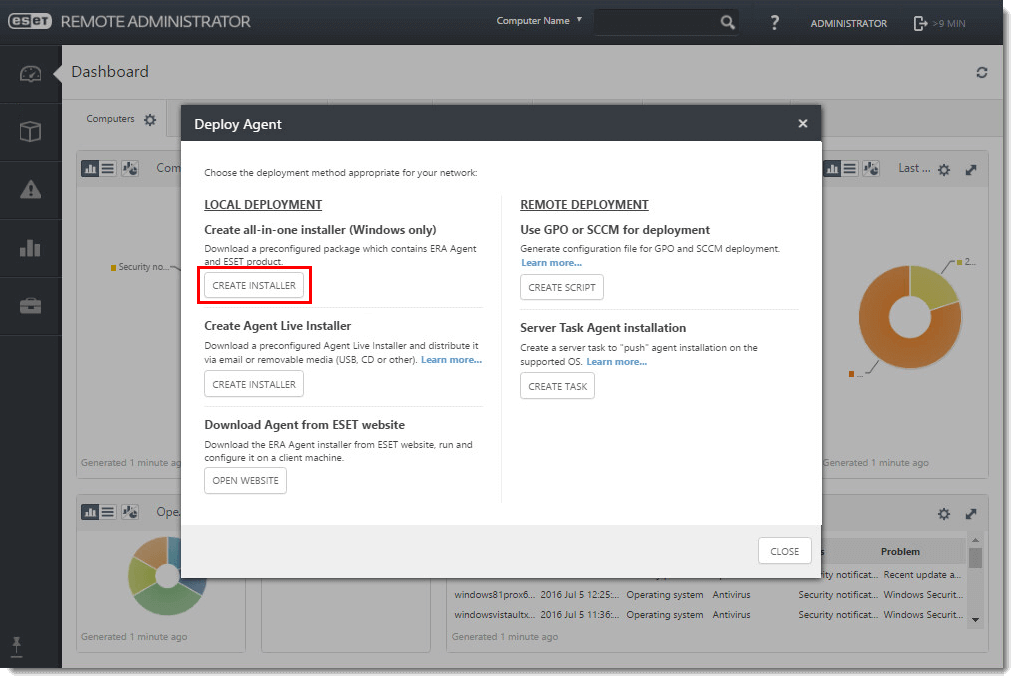Open Learn more link under Server Task Agent
This screenshot has width=1018, height=683.
(x=616, y=362)
